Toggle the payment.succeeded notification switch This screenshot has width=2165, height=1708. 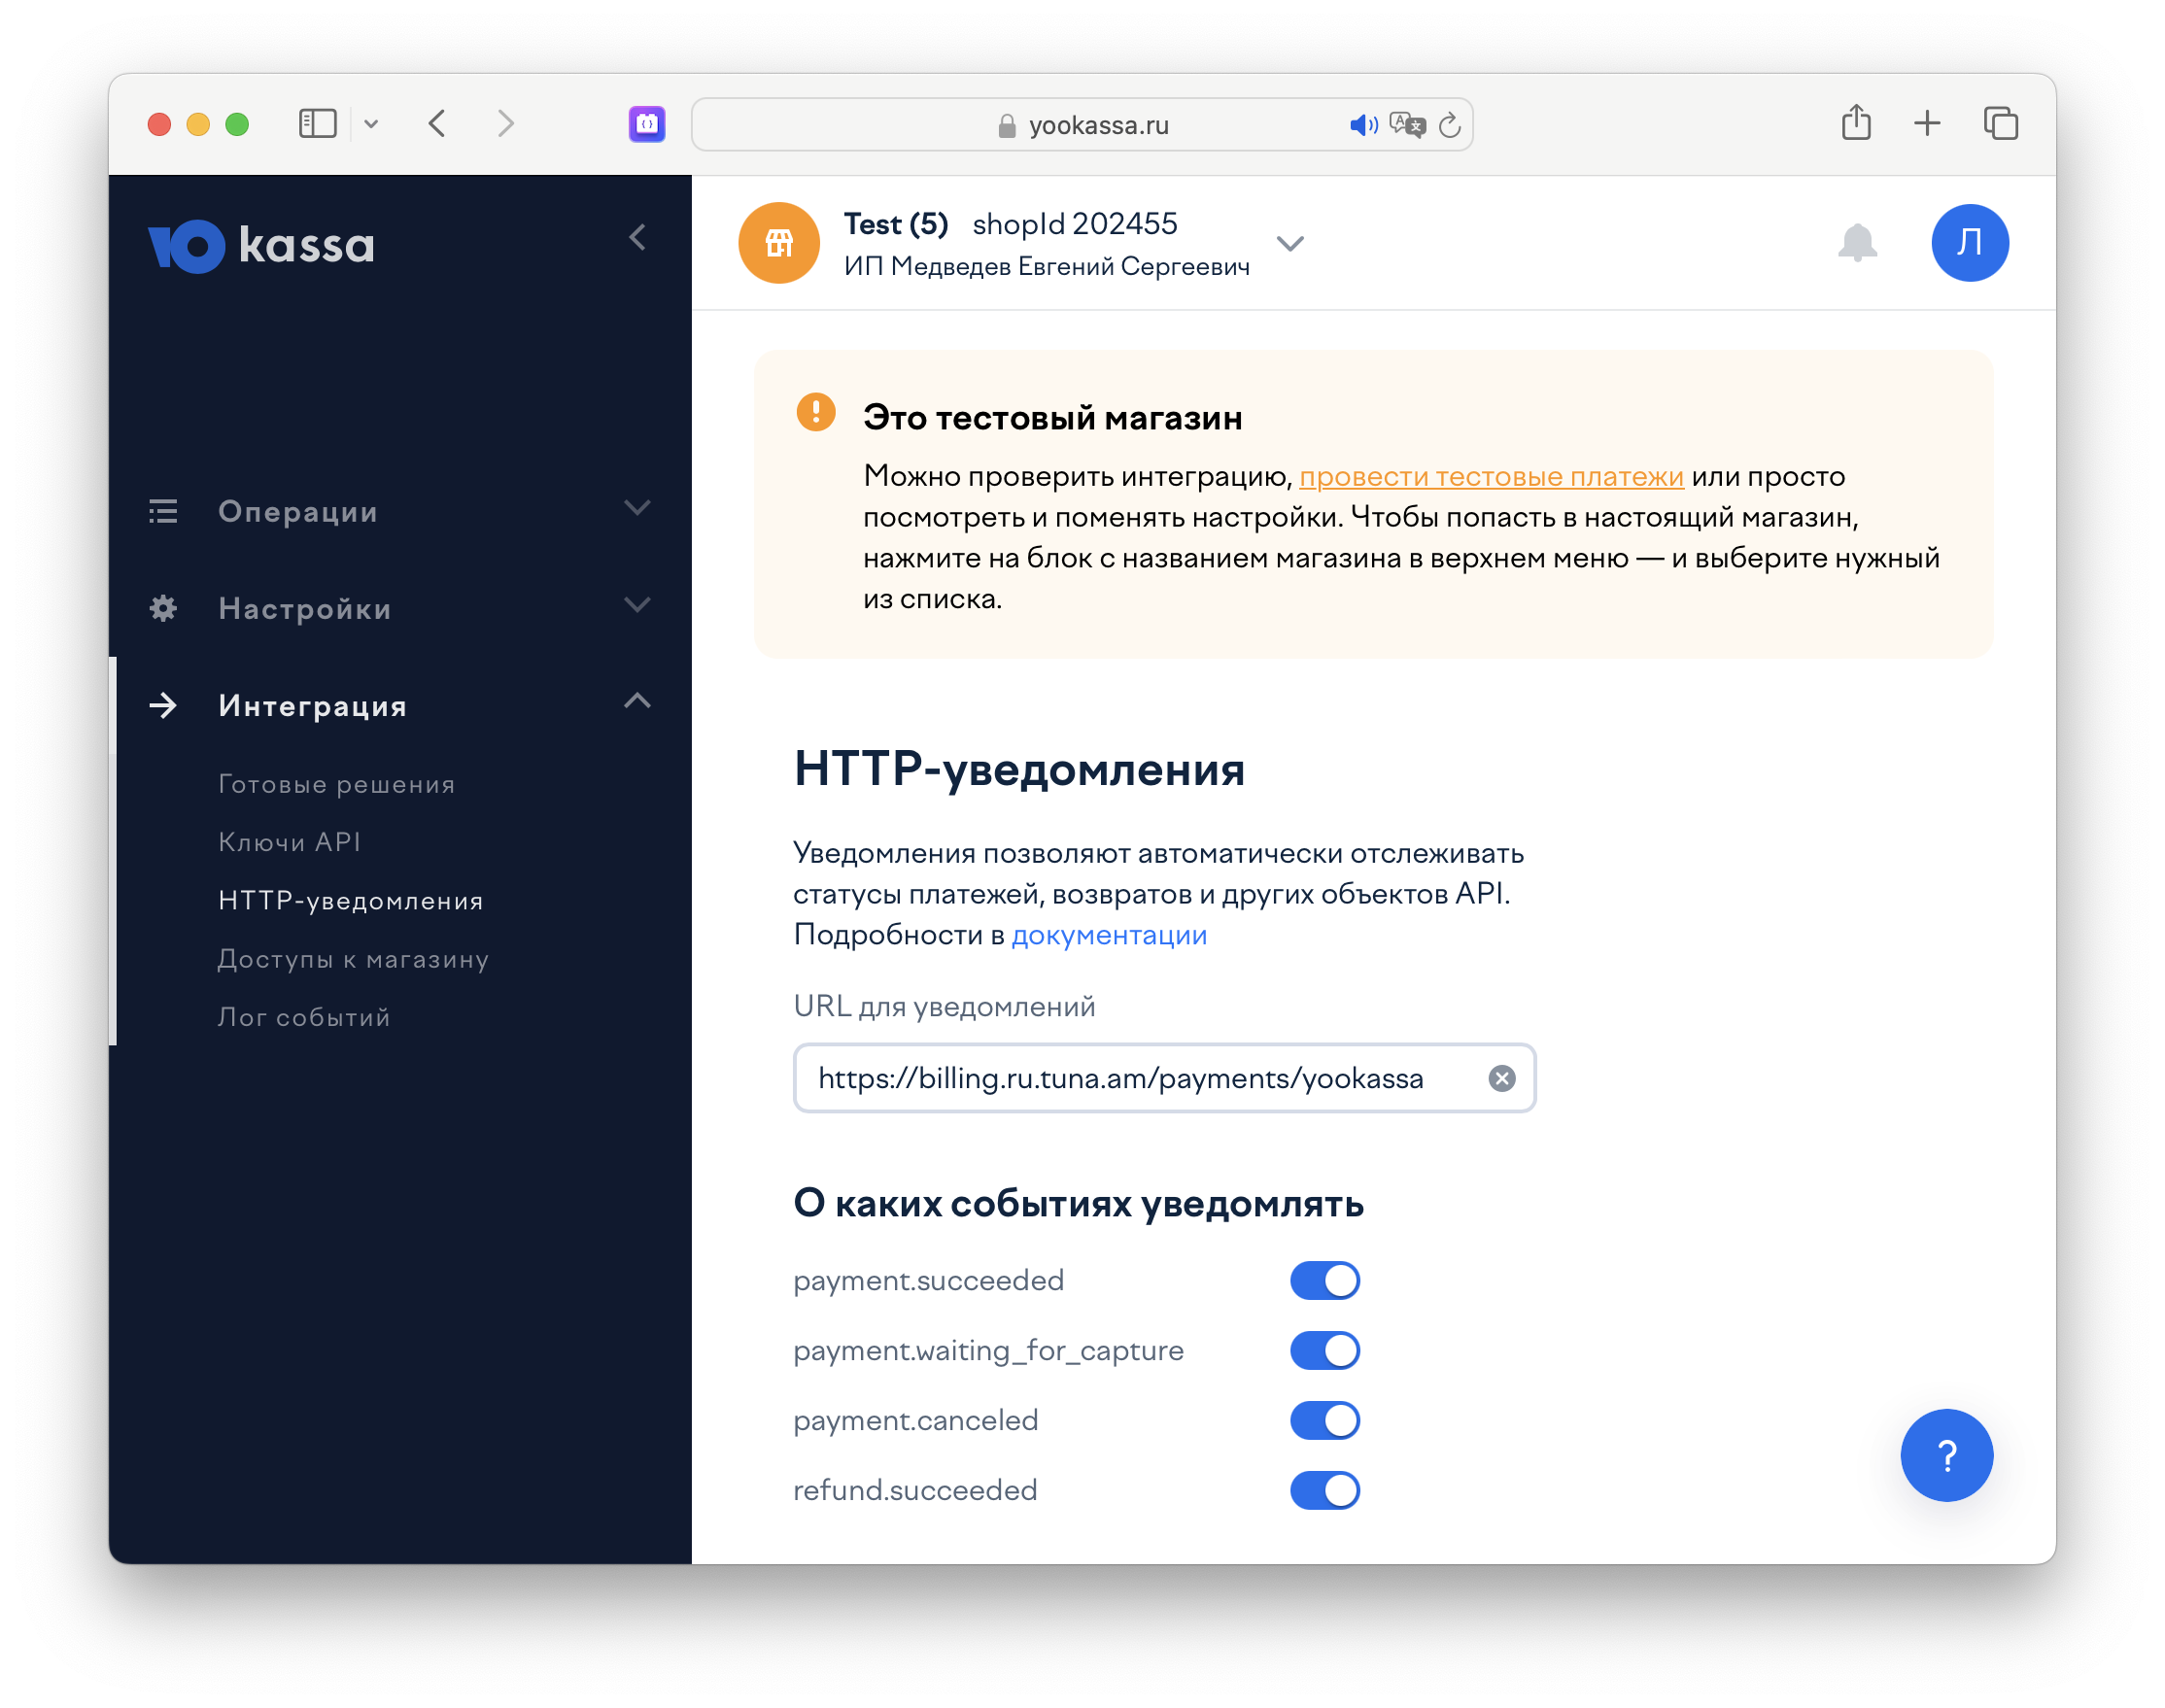click(1324, 1280)
